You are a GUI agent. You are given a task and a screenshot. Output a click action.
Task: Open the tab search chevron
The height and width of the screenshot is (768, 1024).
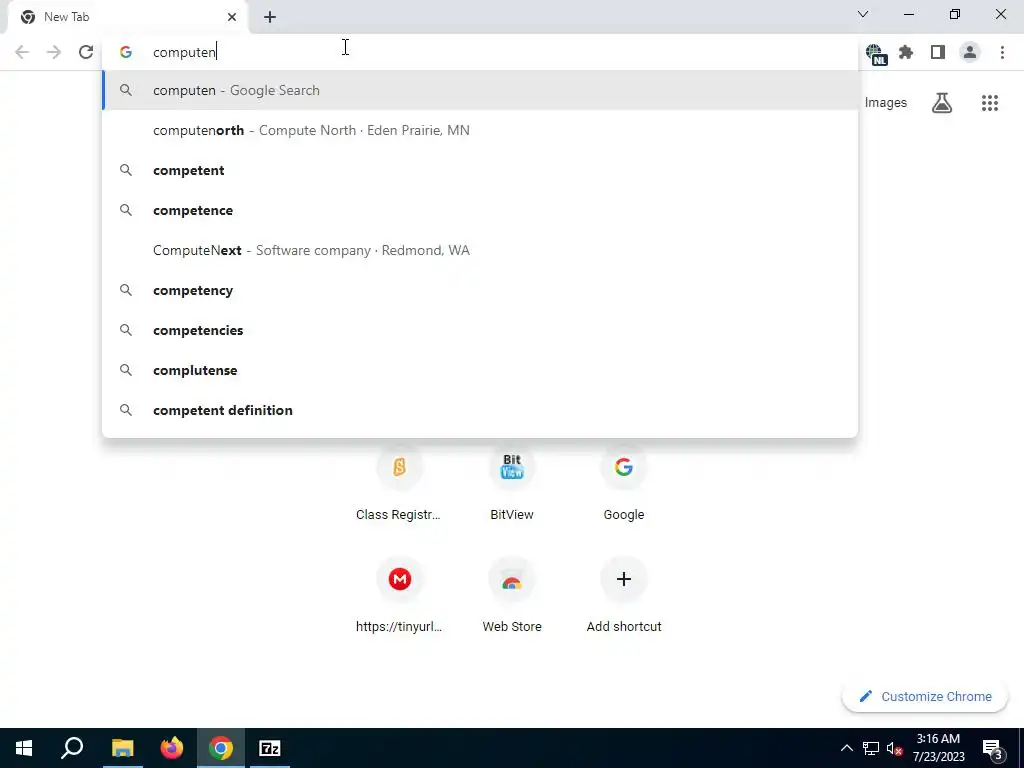[863, 14]
